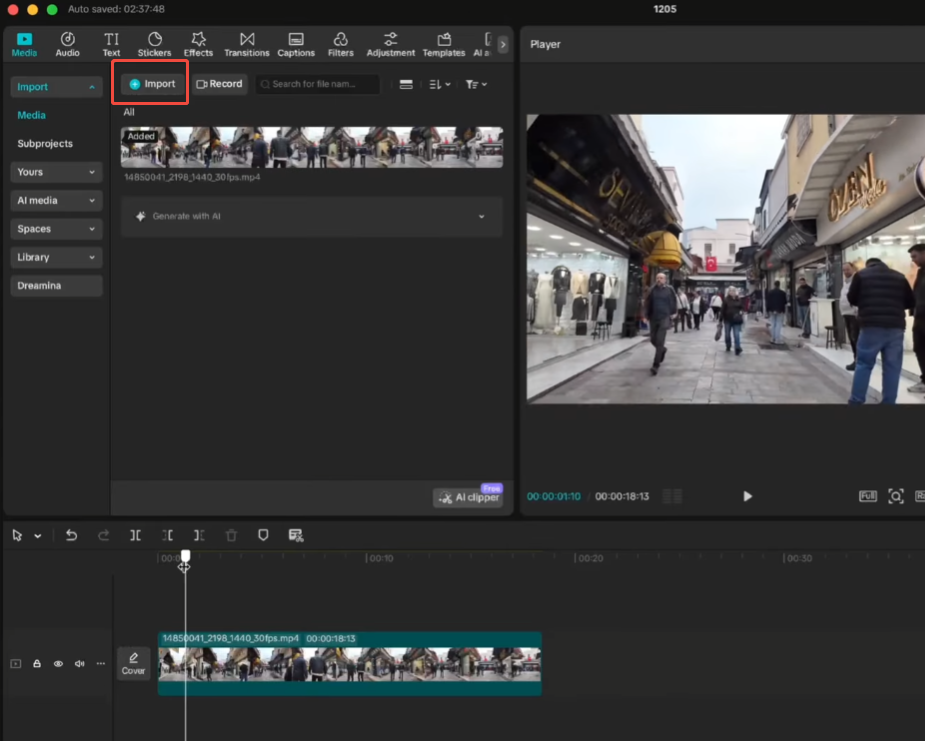
Task: Open the Captions tab
Action: (296, 45)
